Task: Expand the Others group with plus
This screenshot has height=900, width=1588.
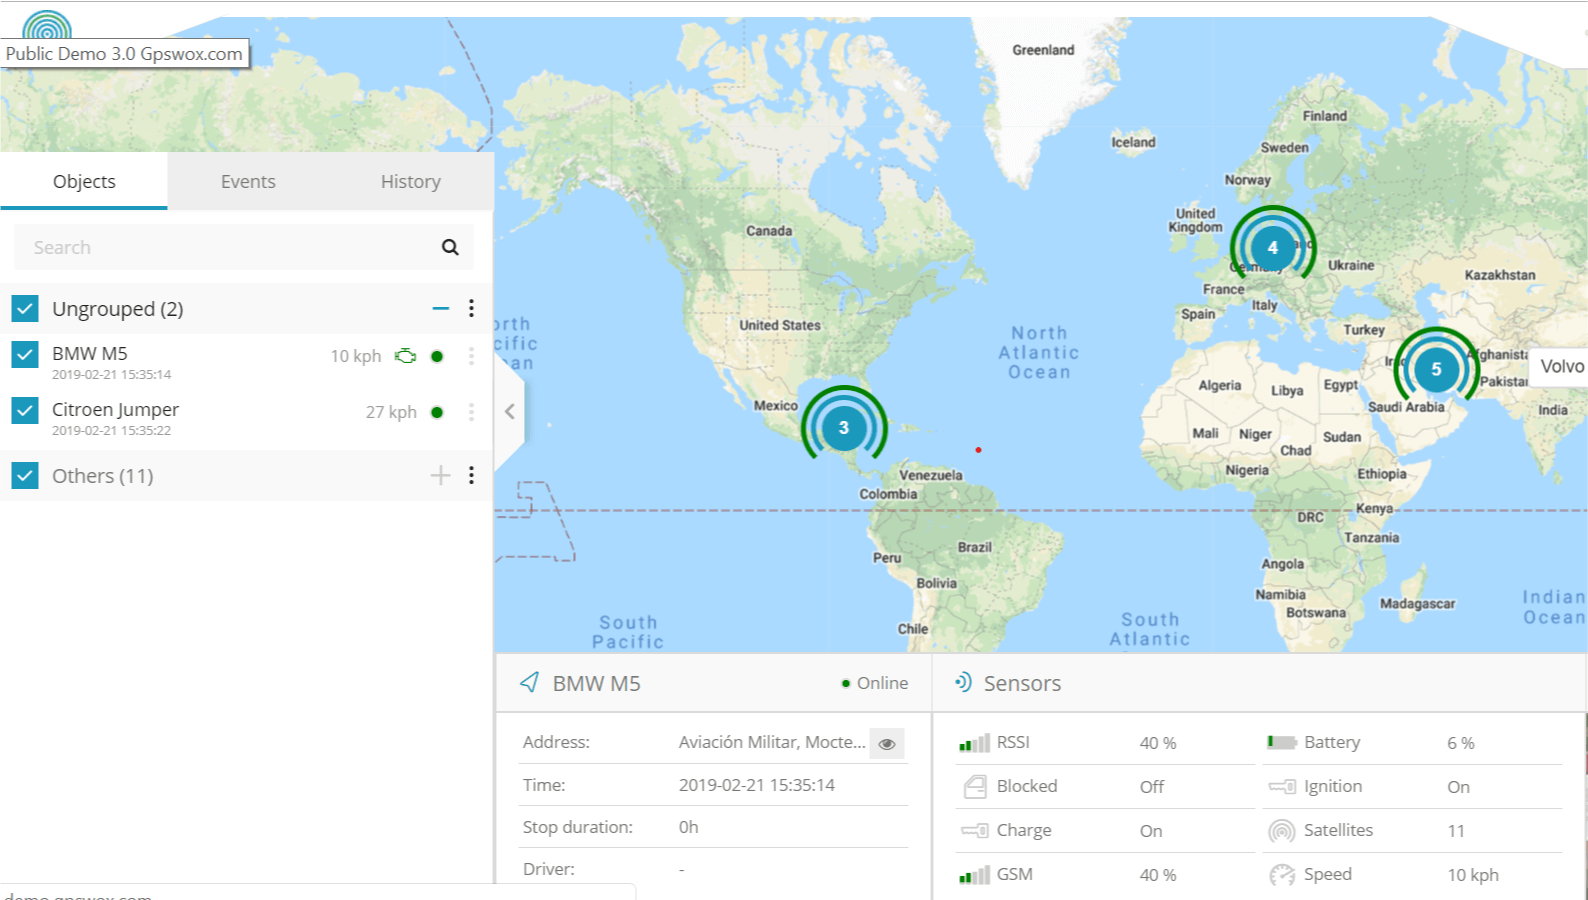Action: (x=440, y=475)
